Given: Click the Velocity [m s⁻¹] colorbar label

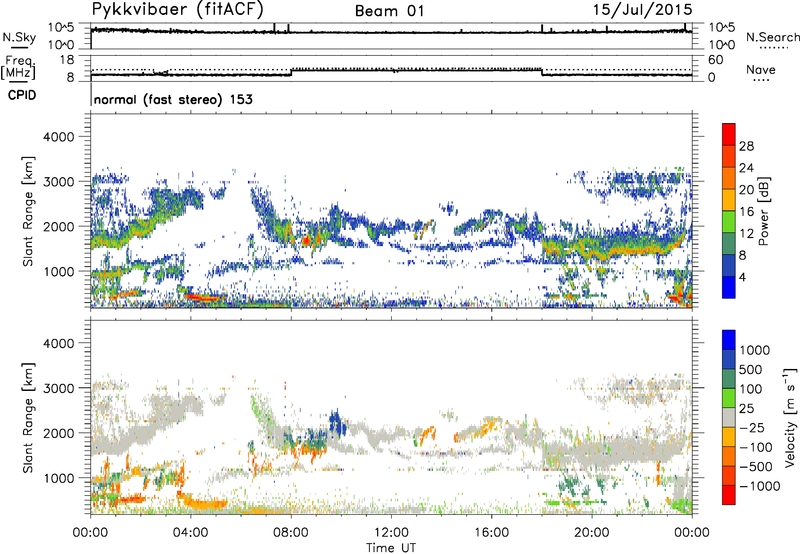Looking at the screenshot, I should coord(790,417).
